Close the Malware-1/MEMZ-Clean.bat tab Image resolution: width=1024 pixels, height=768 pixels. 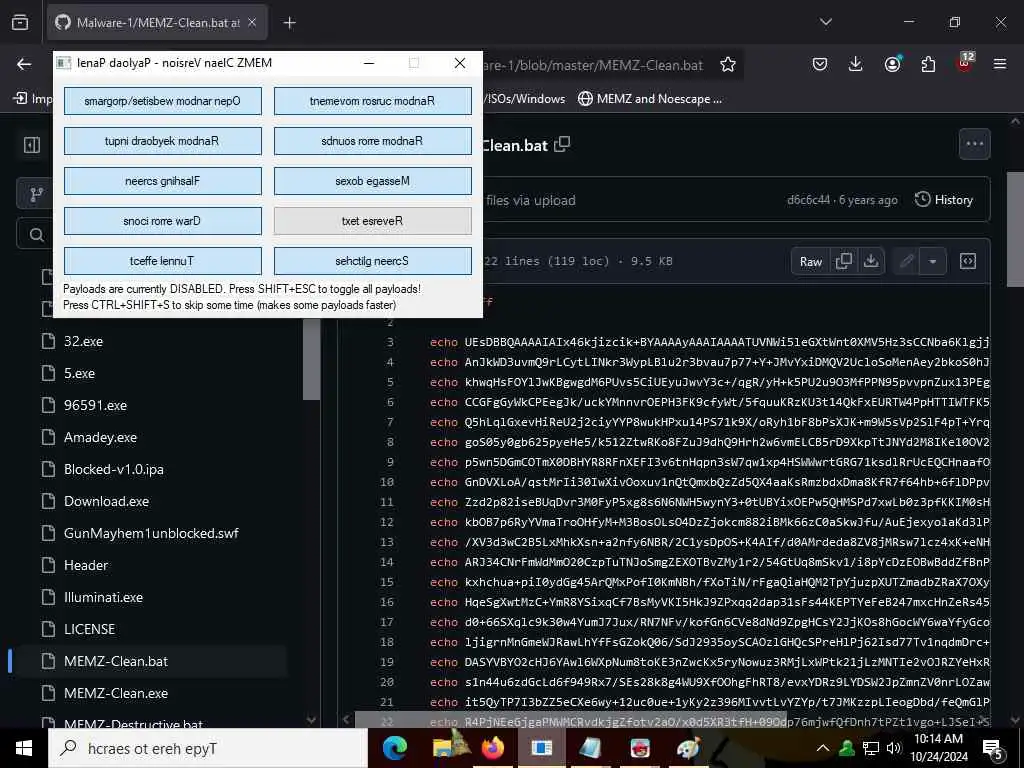(x=252, y=23)
